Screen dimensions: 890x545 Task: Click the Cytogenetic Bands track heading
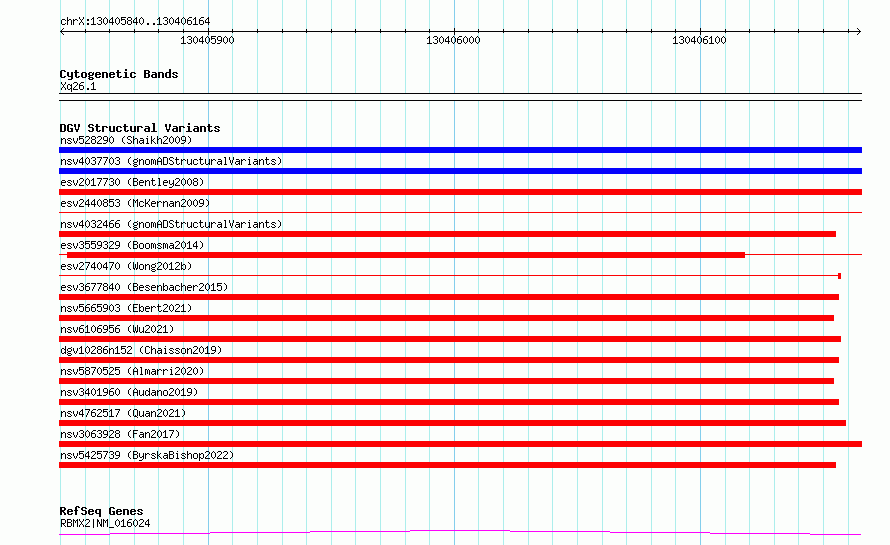tap(119, 74)
